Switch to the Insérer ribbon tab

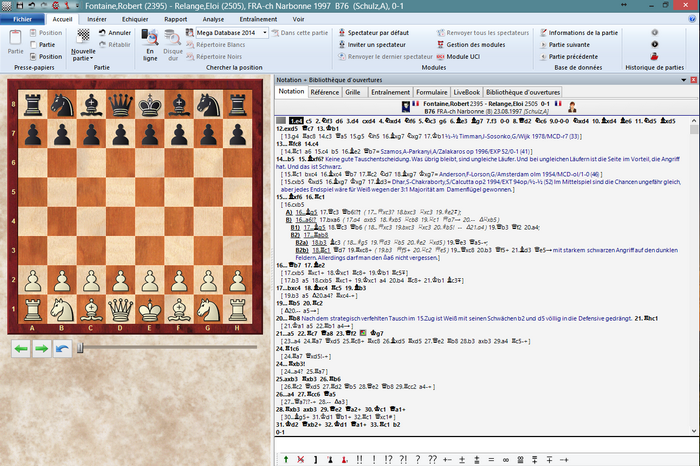[97, 19]
